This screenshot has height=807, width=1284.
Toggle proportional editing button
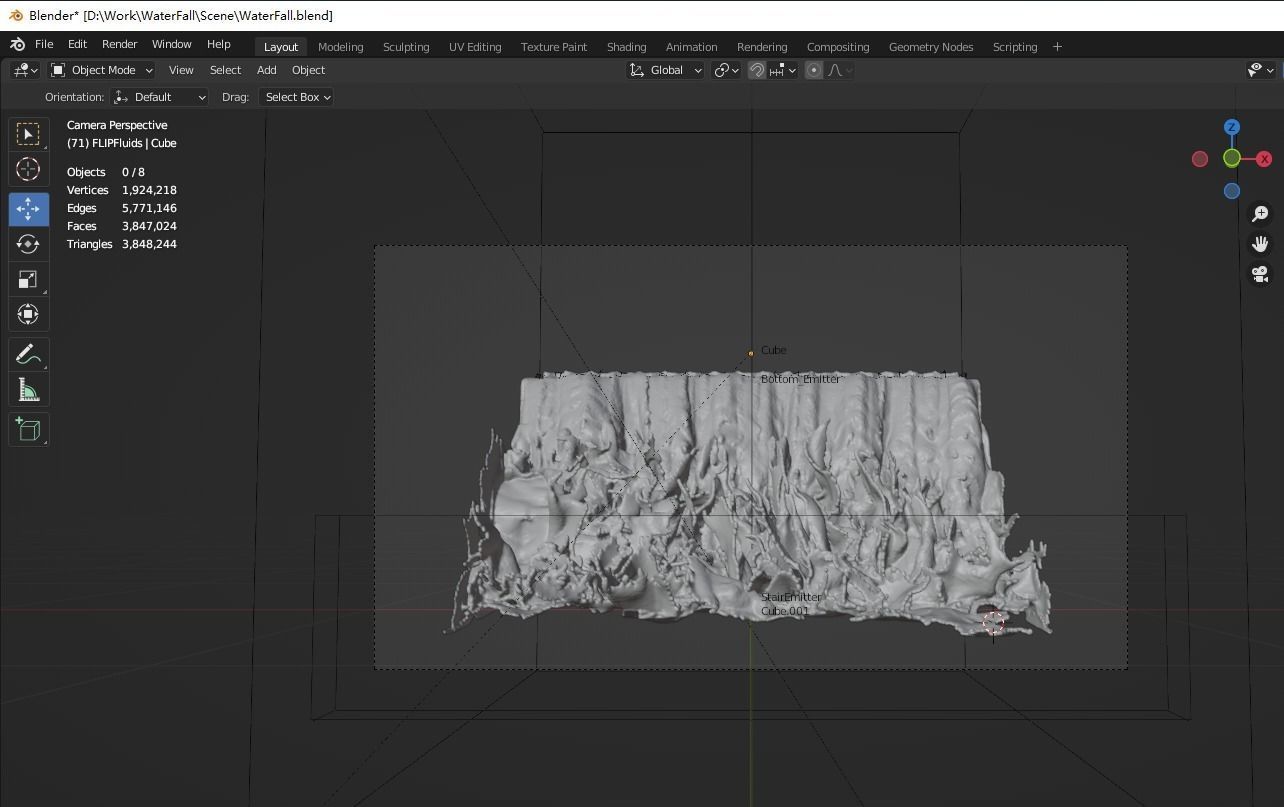pos(814,70)
